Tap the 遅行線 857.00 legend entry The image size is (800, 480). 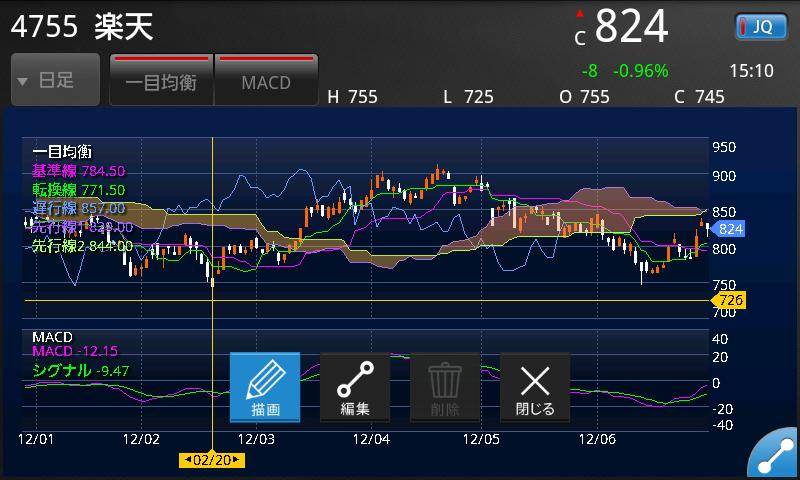click(x=79, y=208)
